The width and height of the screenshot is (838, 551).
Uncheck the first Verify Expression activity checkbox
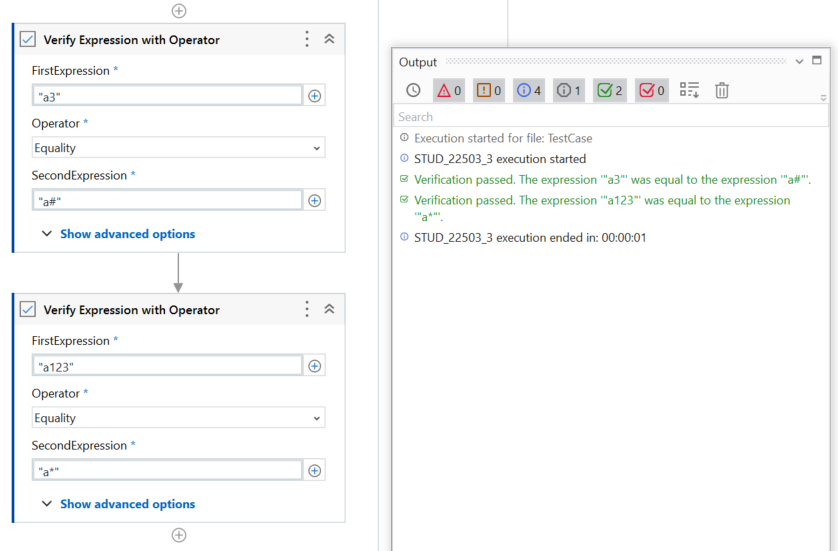click(x=28, y=40)
